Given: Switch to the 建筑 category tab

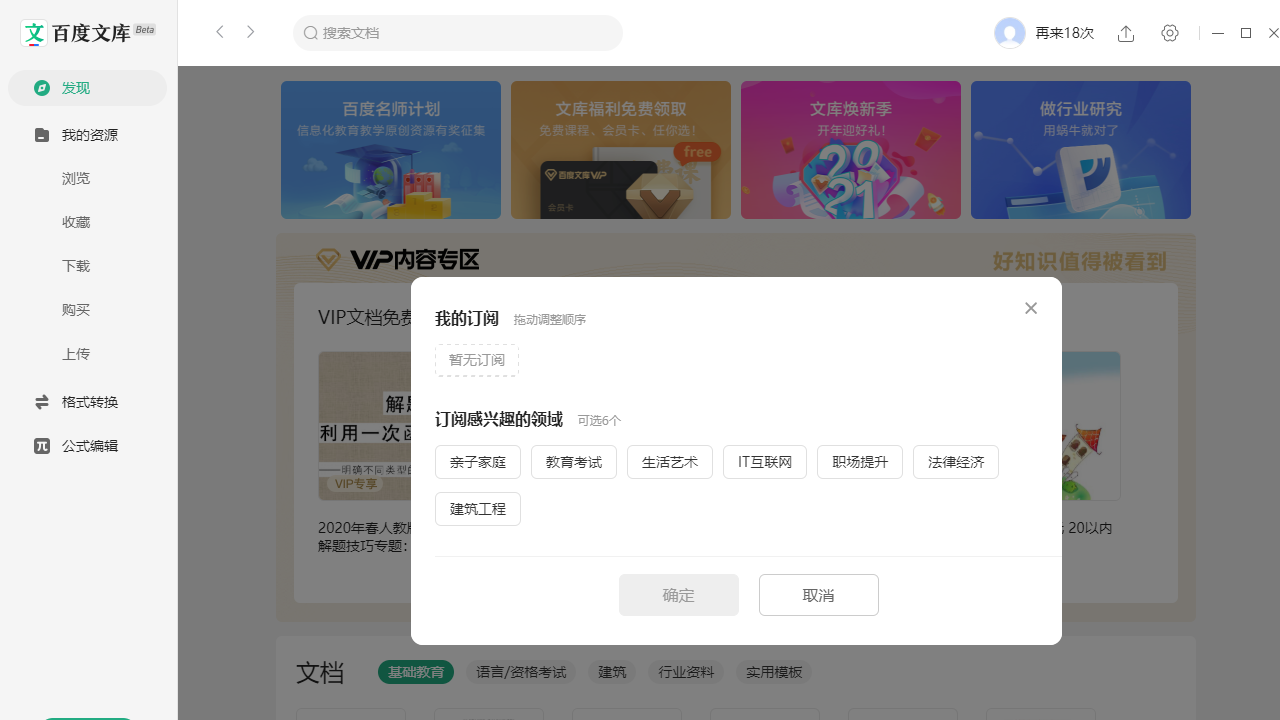Looking at the screenshot, I should (612, 672).
